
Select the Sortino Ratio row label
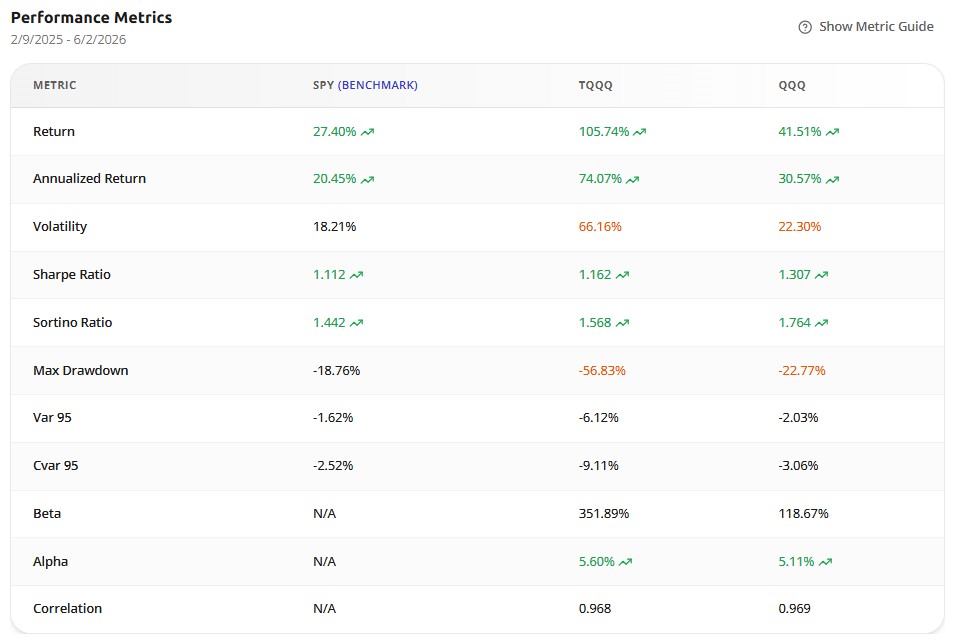[x=72, y=322]
